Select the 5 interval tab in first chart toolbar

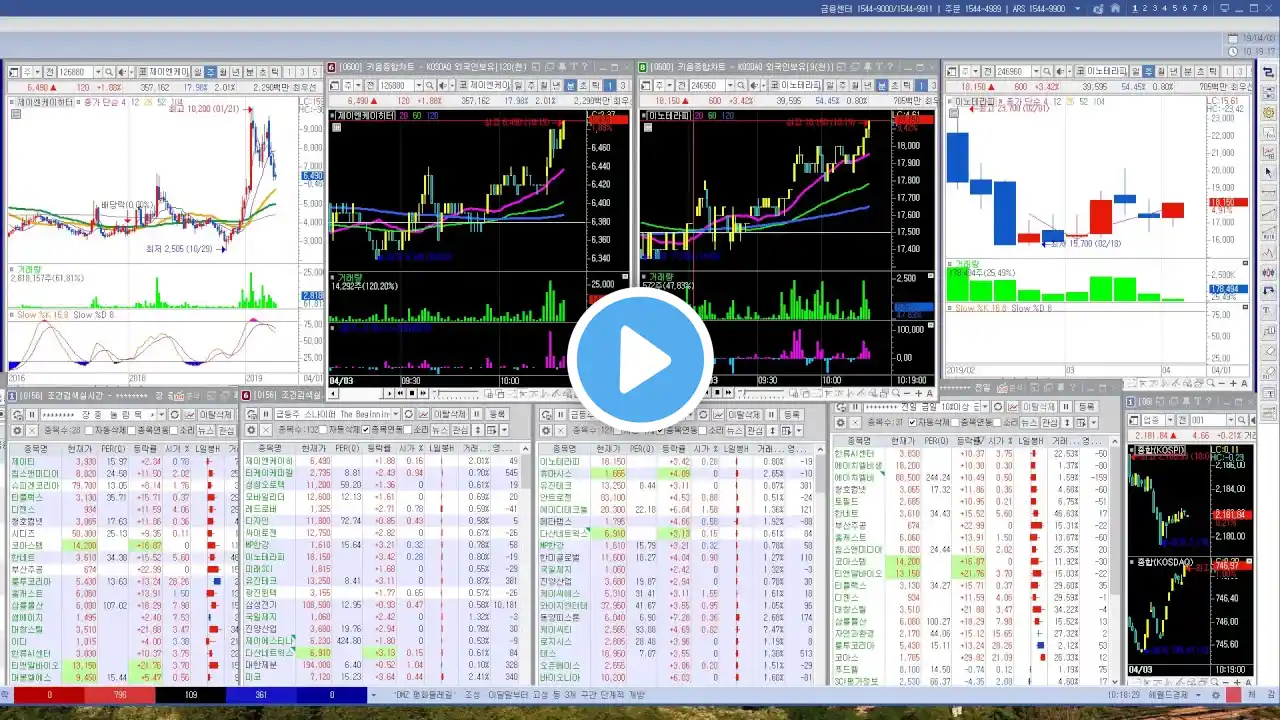click(314, 72)
